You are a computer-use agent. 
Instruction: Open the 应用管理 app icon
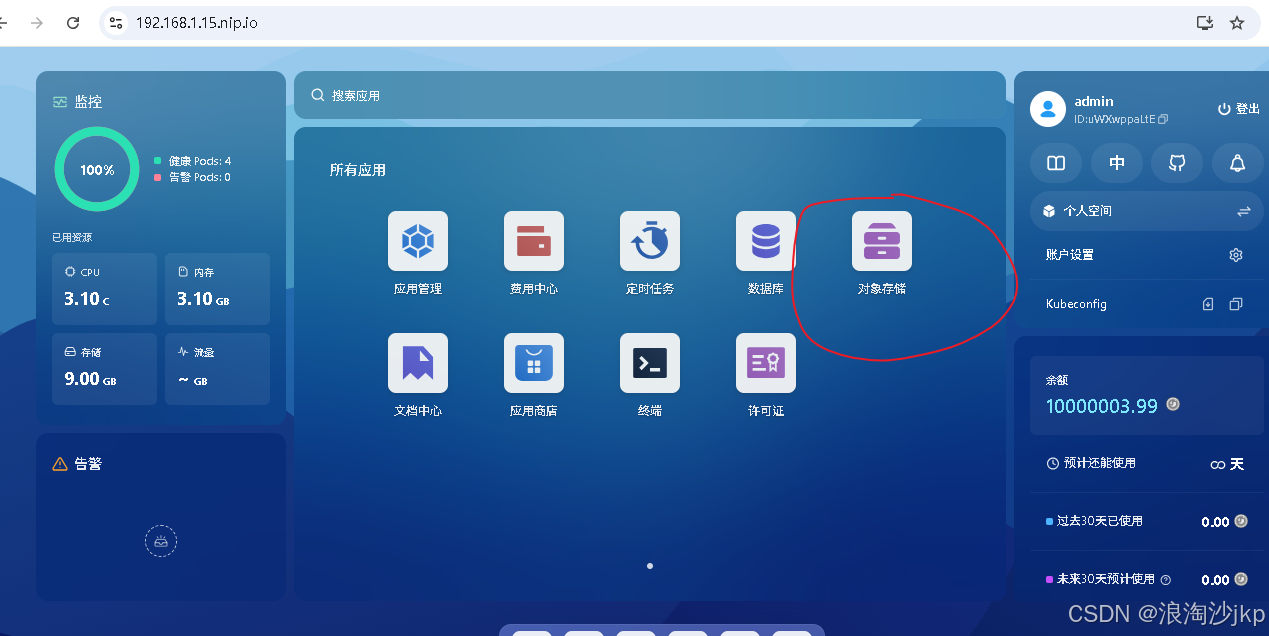[x=418, y=241]
